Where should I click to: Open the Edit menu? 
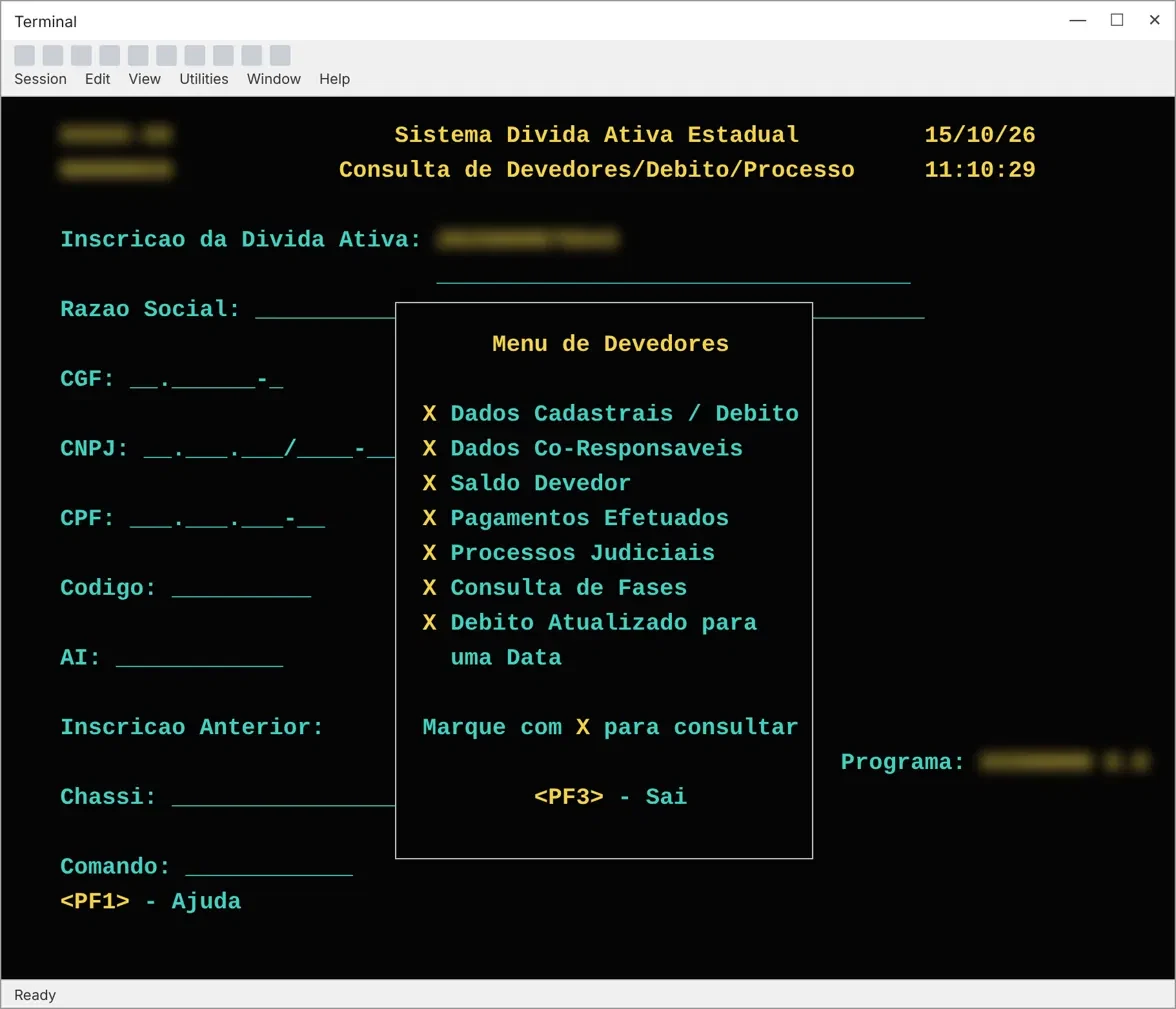point(98,79)
